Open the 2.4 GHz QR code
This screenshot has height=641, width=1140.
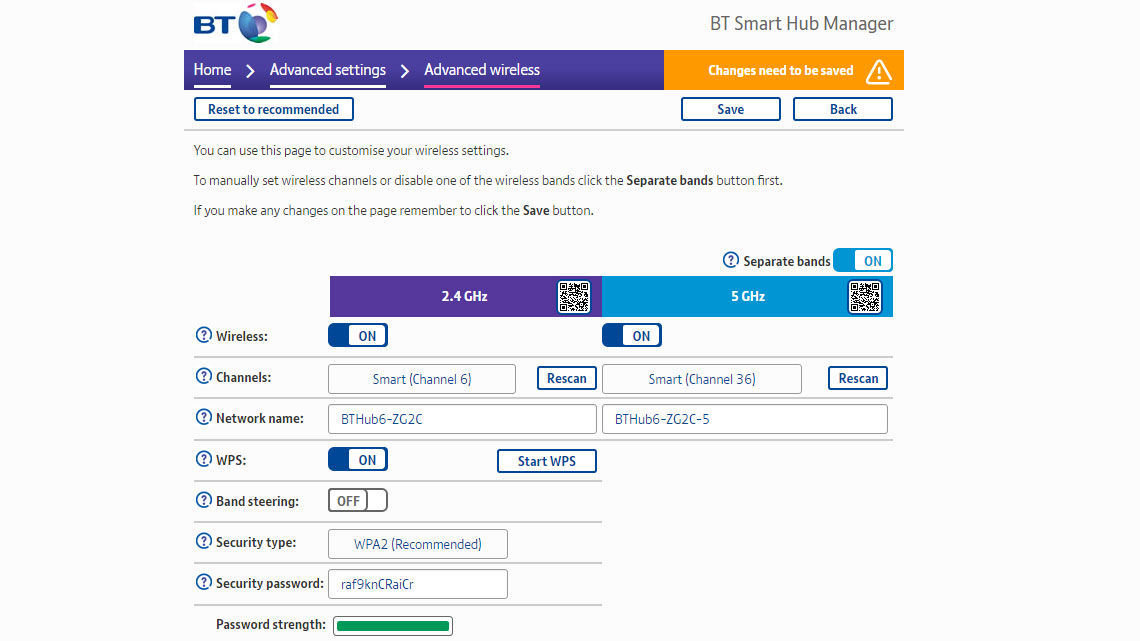[574, 297]
